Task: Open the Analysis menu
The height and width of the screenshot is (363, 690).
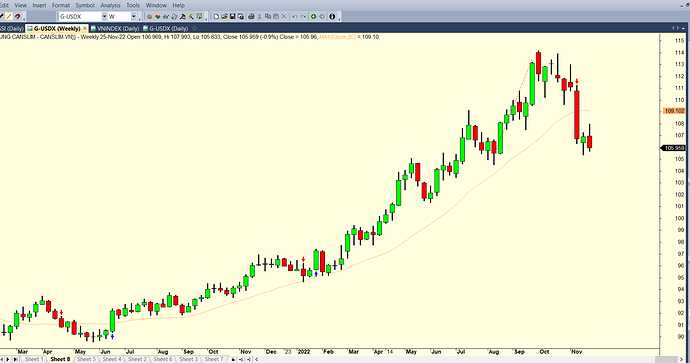Action: point(110,5)
